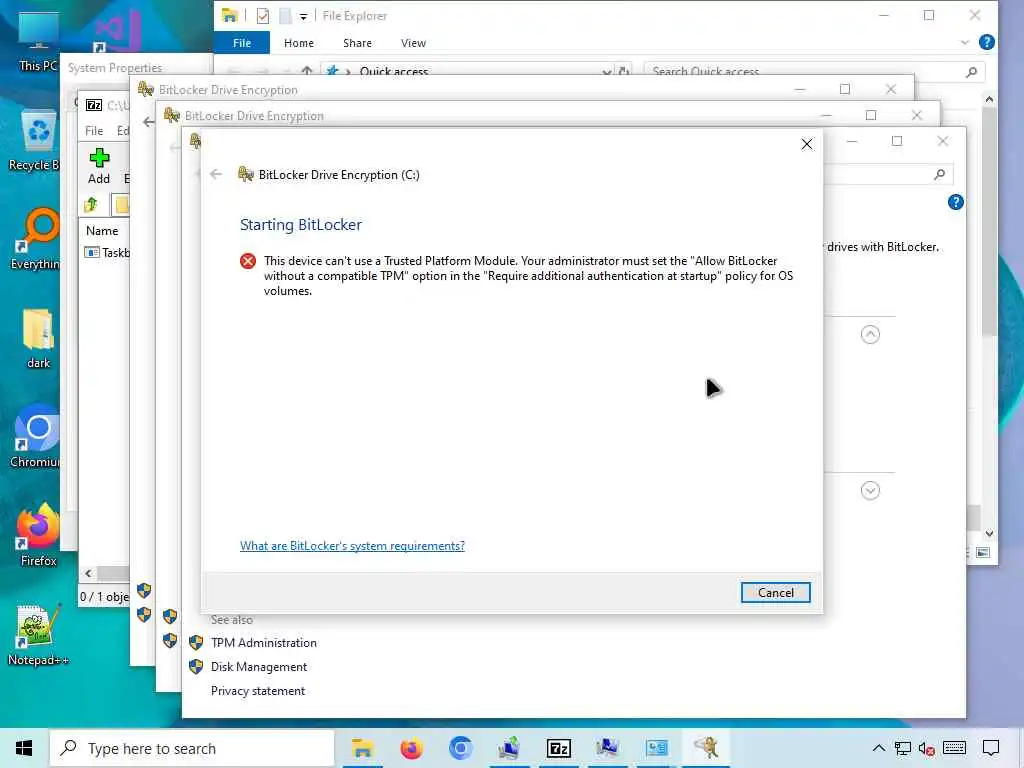This screenshot has width=1024, height=768.
Task: Open the View tab in File Explorer
Action: (413, 43)
